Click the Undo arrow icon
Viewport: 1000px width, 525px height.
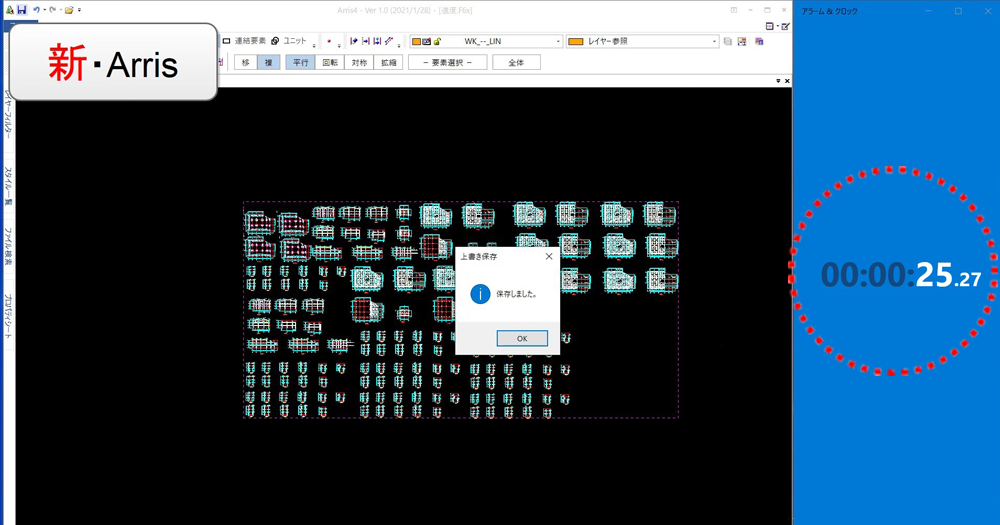point(36,9)
